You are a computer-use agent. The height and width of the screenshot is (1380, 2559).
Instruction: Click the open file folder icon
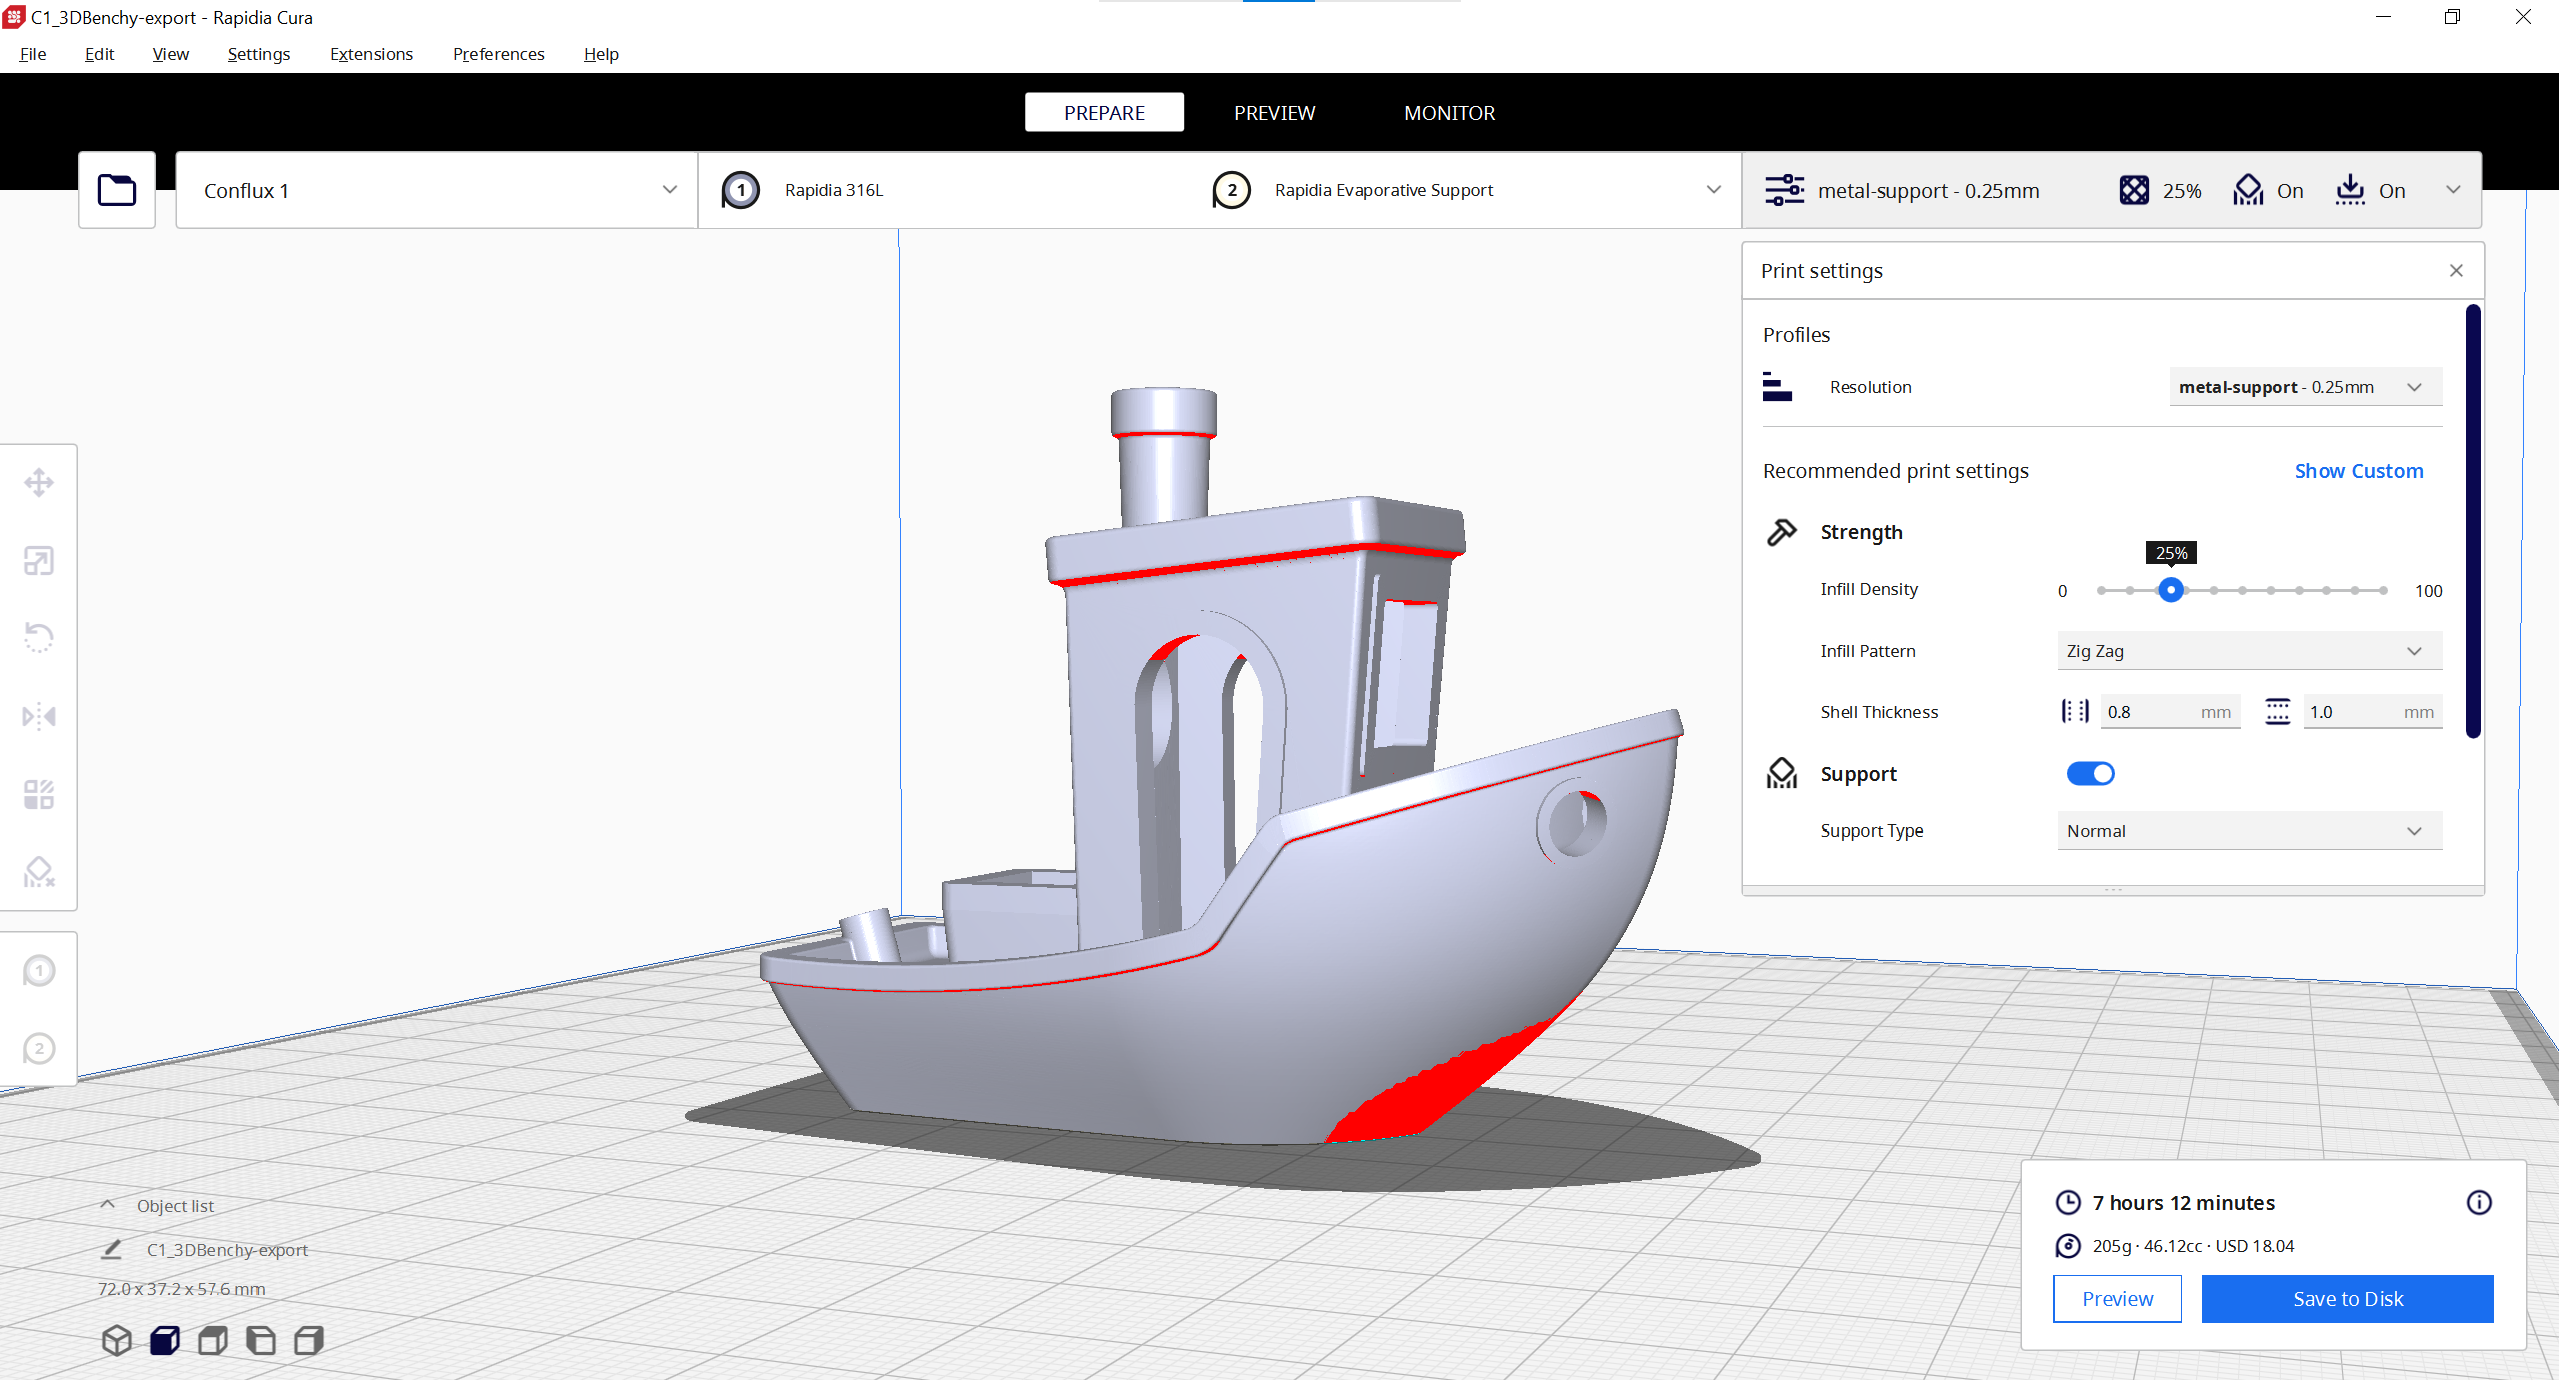(117, 190)
